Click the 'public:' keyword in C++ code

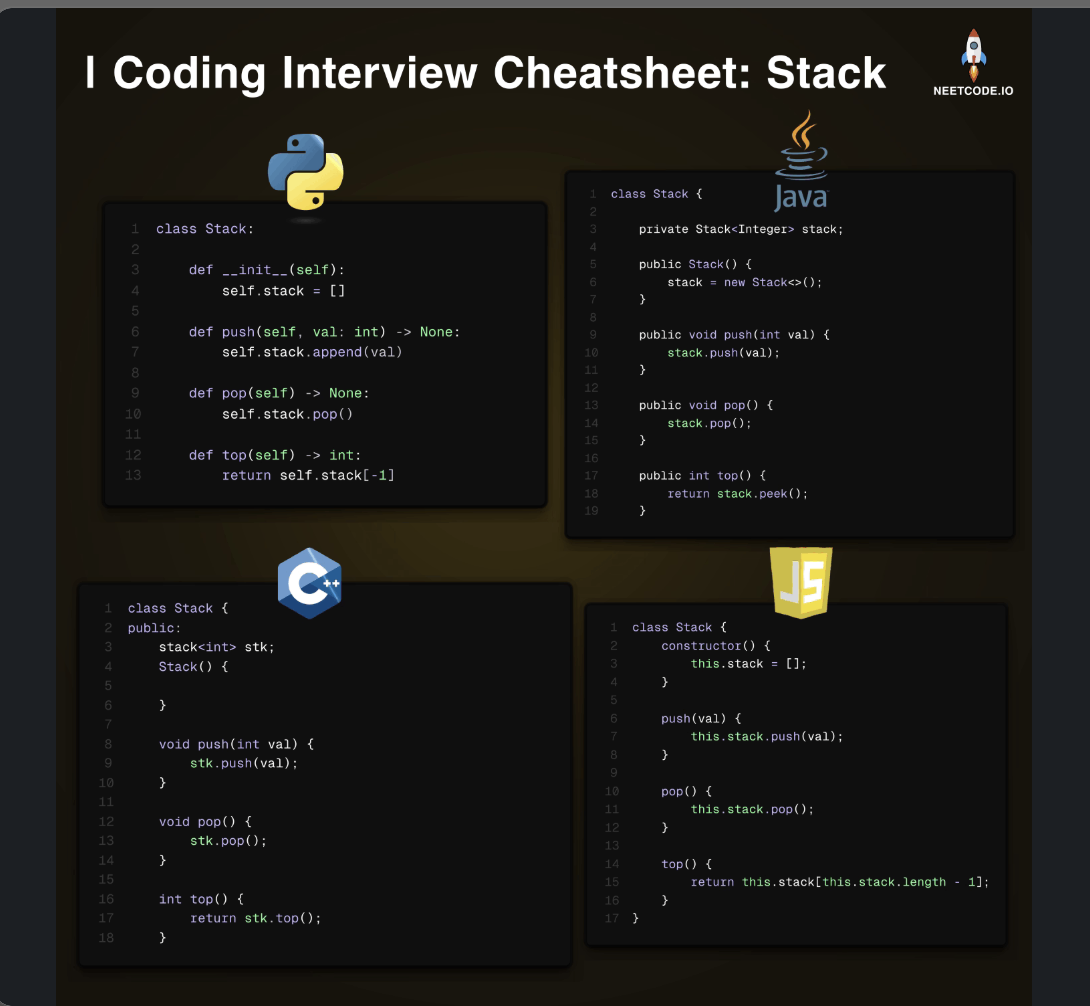tap(154, 628)
